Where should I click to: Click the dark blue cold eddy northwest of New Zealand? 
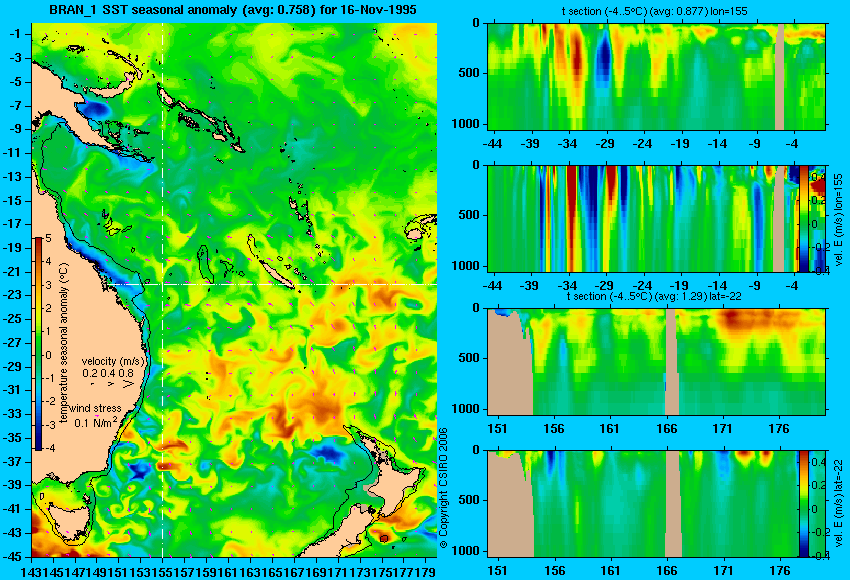pos(326,453)
